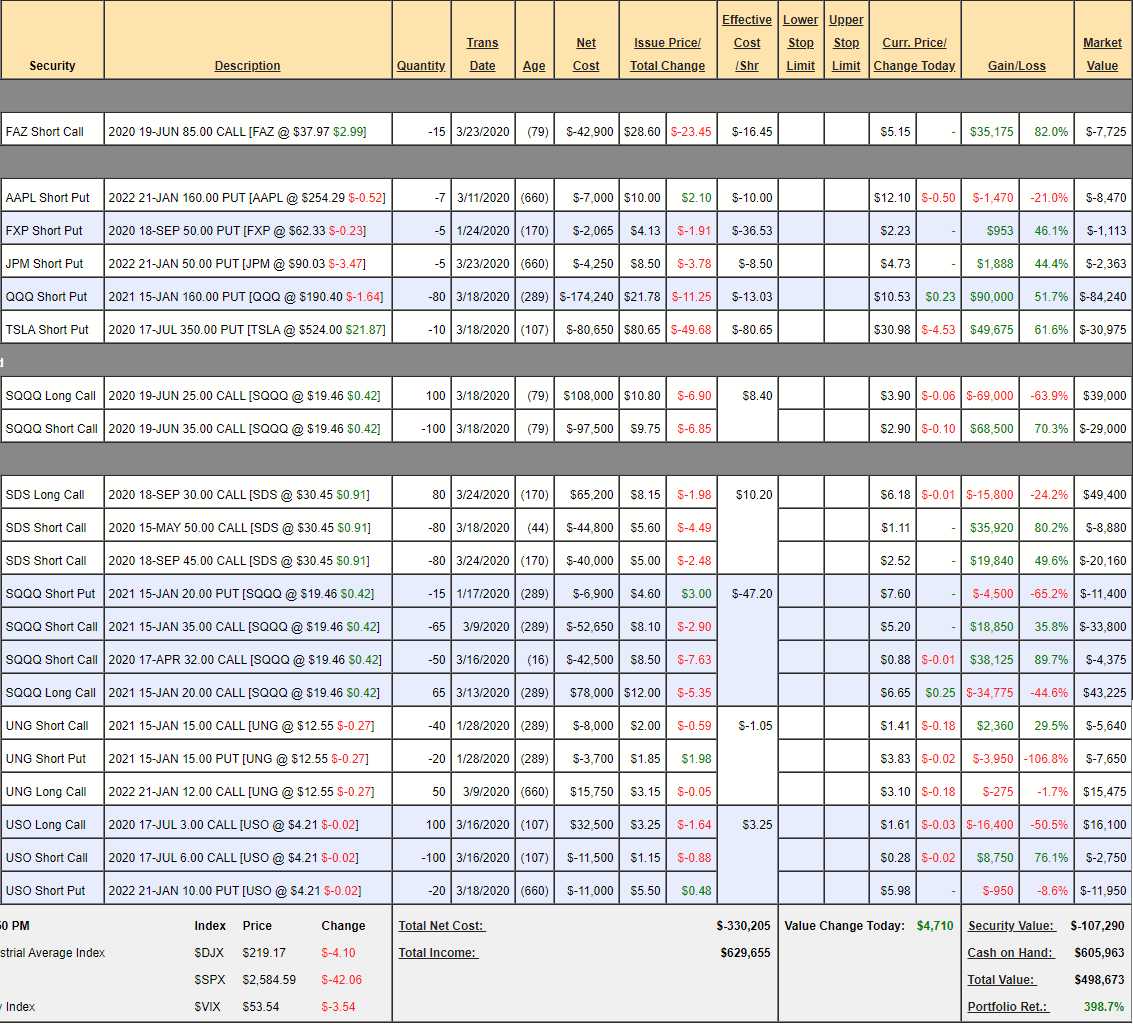This screenshot has height=1027, width=1133.
Task: Click the Lower Stop Limit cell for FAZ
Action: (x=800, y=132)
